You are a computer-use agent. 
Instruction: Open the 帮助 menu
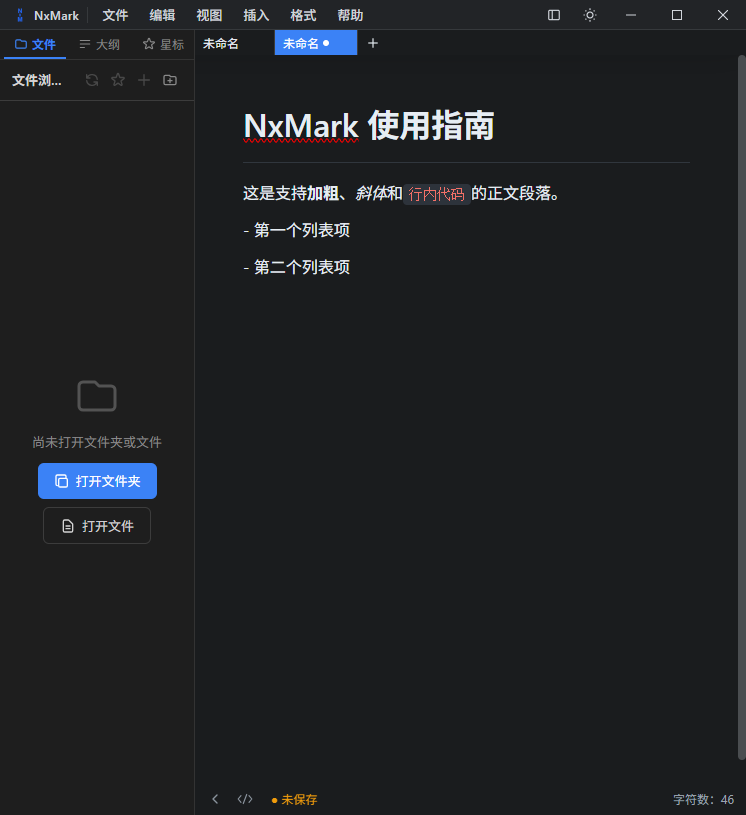pyautogui.click(x=350, y=15)
